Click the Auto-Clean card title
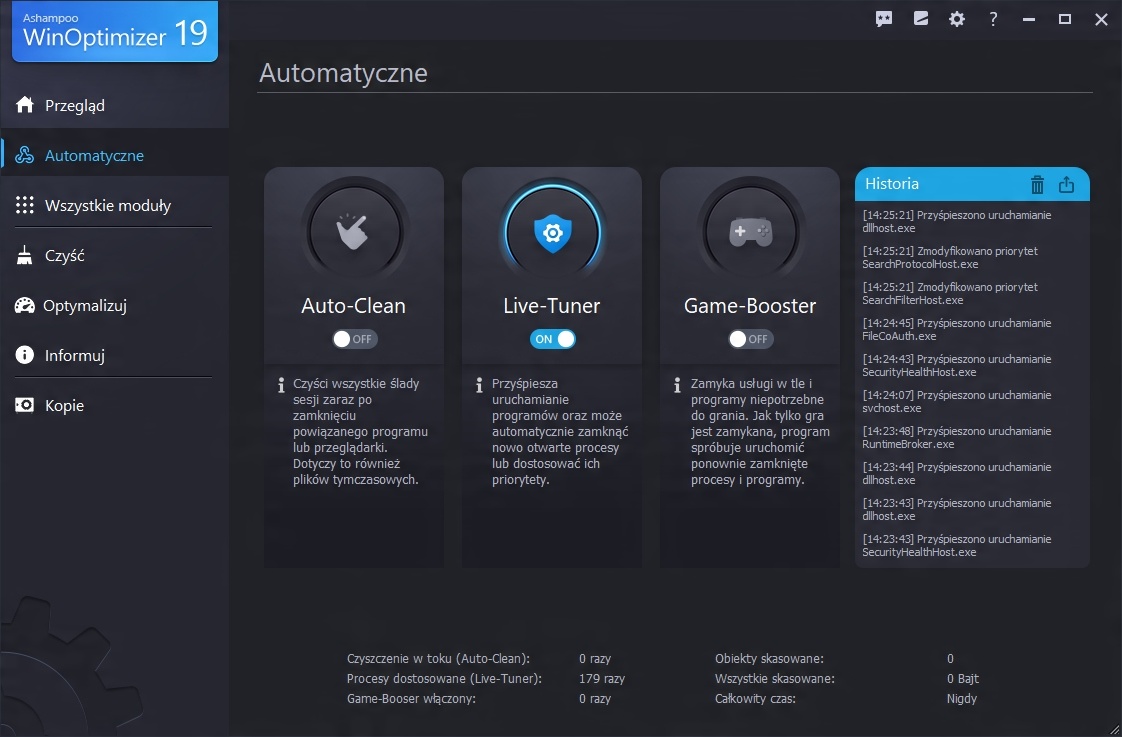Viewport: 1122px width, 737px height. (353, 306)
